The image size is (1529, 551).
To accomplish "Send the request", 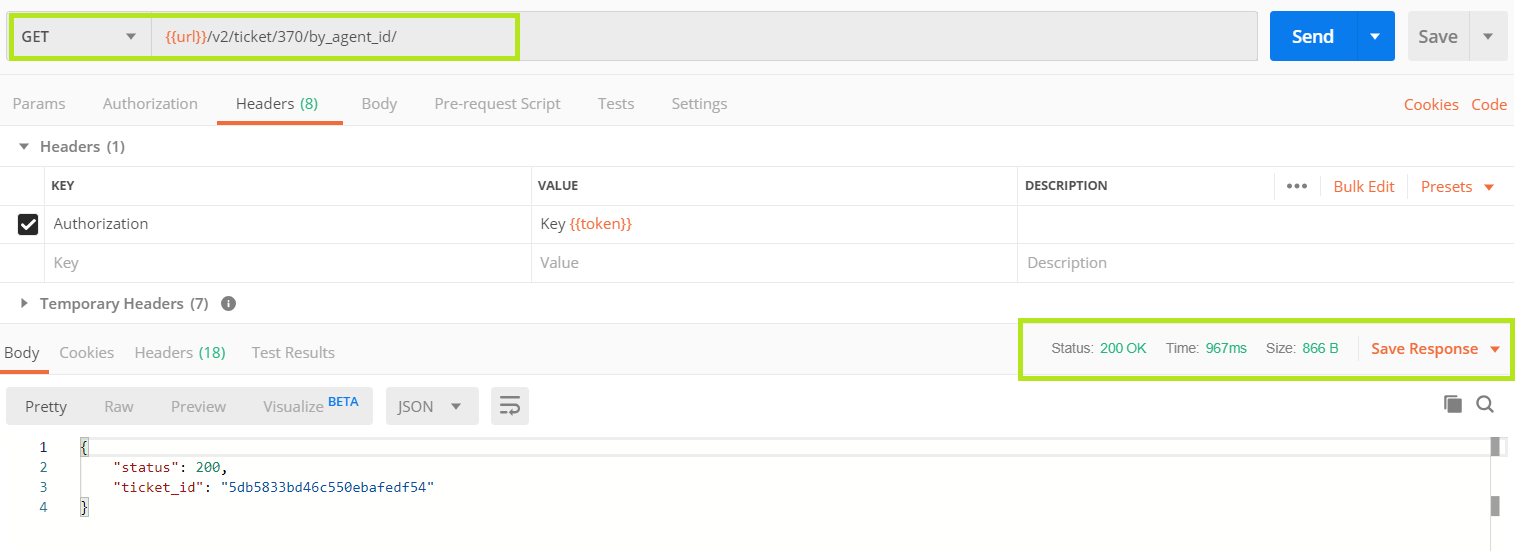I will point(1312,36).
